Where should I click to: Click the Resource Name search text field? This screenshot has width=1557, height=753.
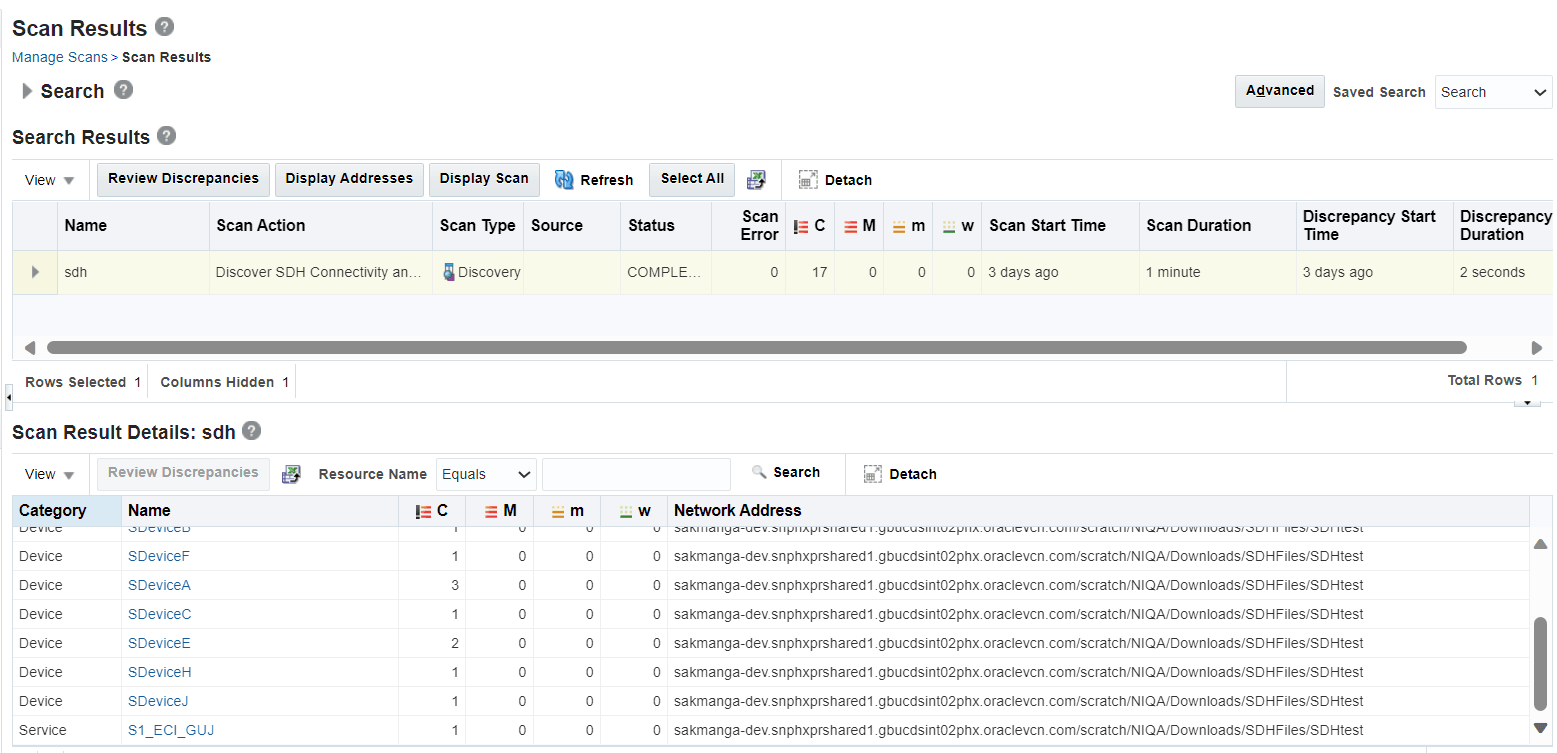pos(636,474)
